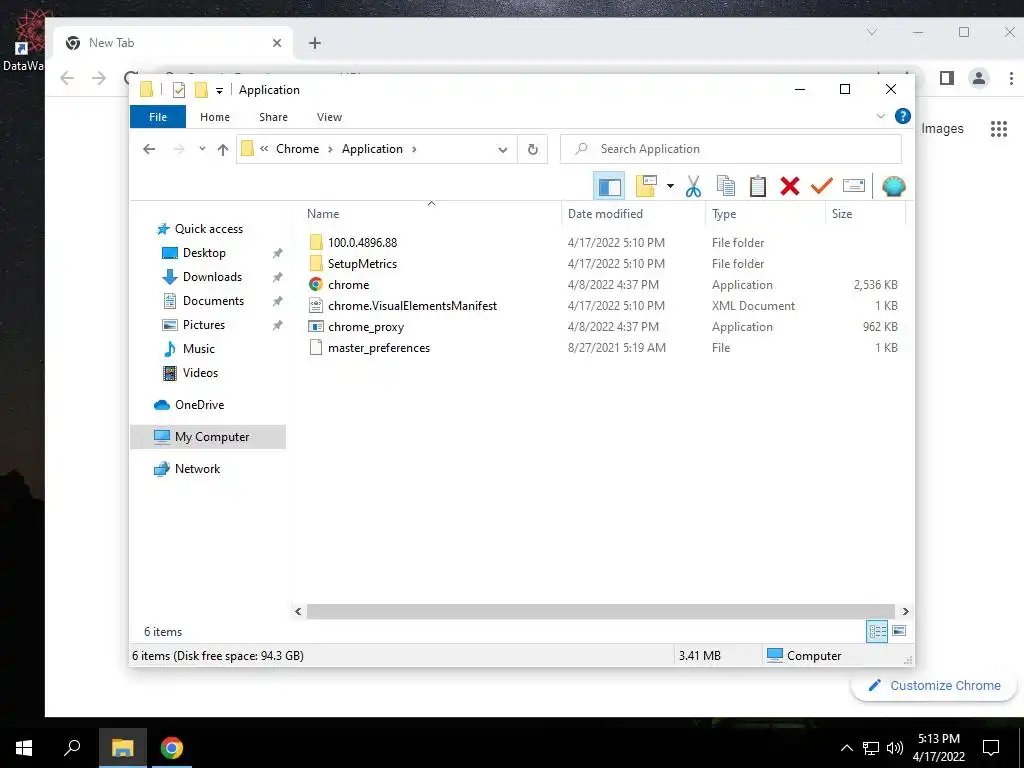Open Downloads in navigation pane
Viewport: 1024px width, 768px height.
(212, 277)
